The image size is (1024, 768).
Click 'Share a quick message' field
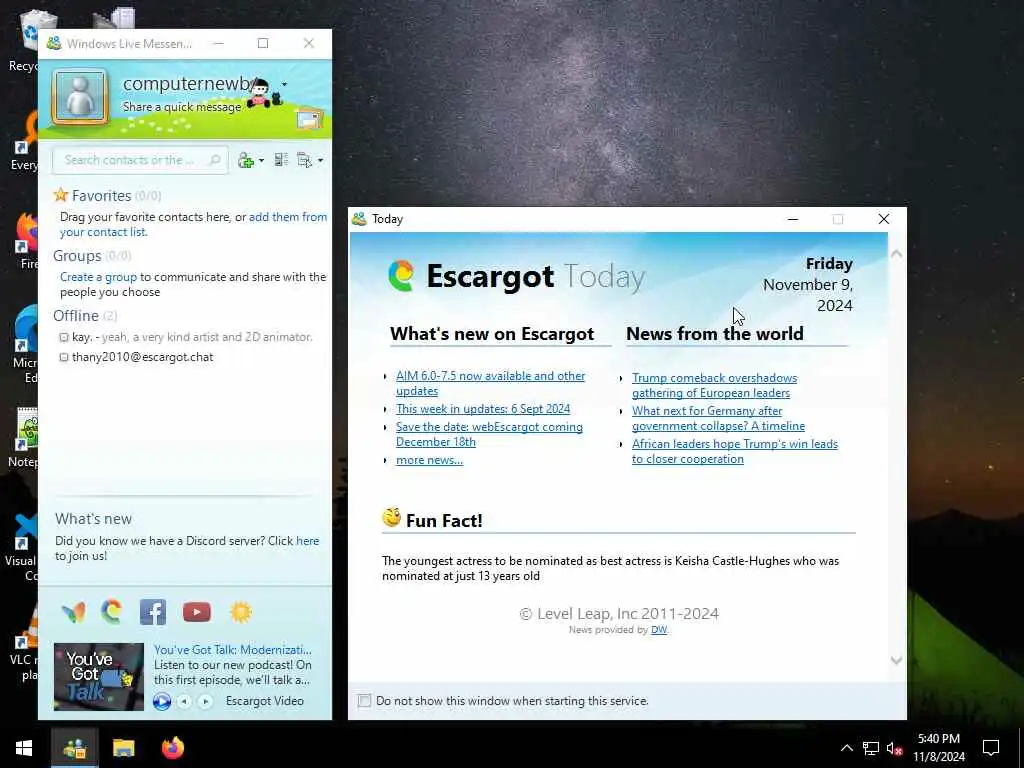(182, 107)
